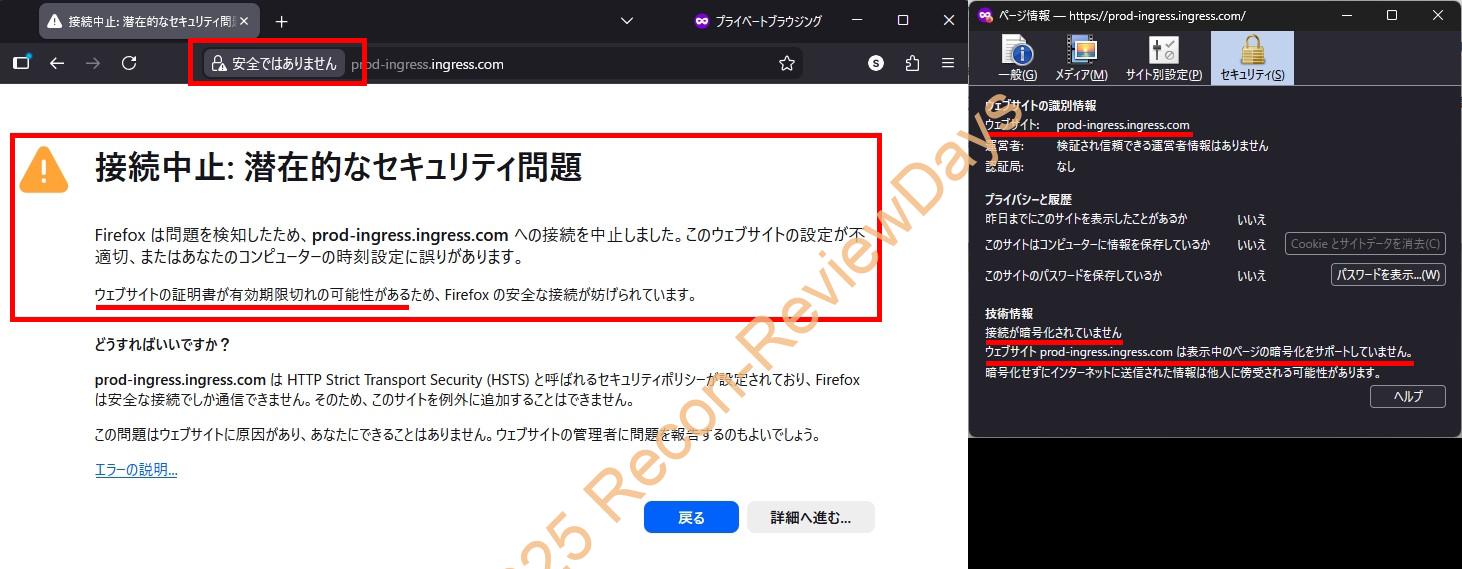Click the address bar URL field
1462x569 pixels.
(560, 64)
